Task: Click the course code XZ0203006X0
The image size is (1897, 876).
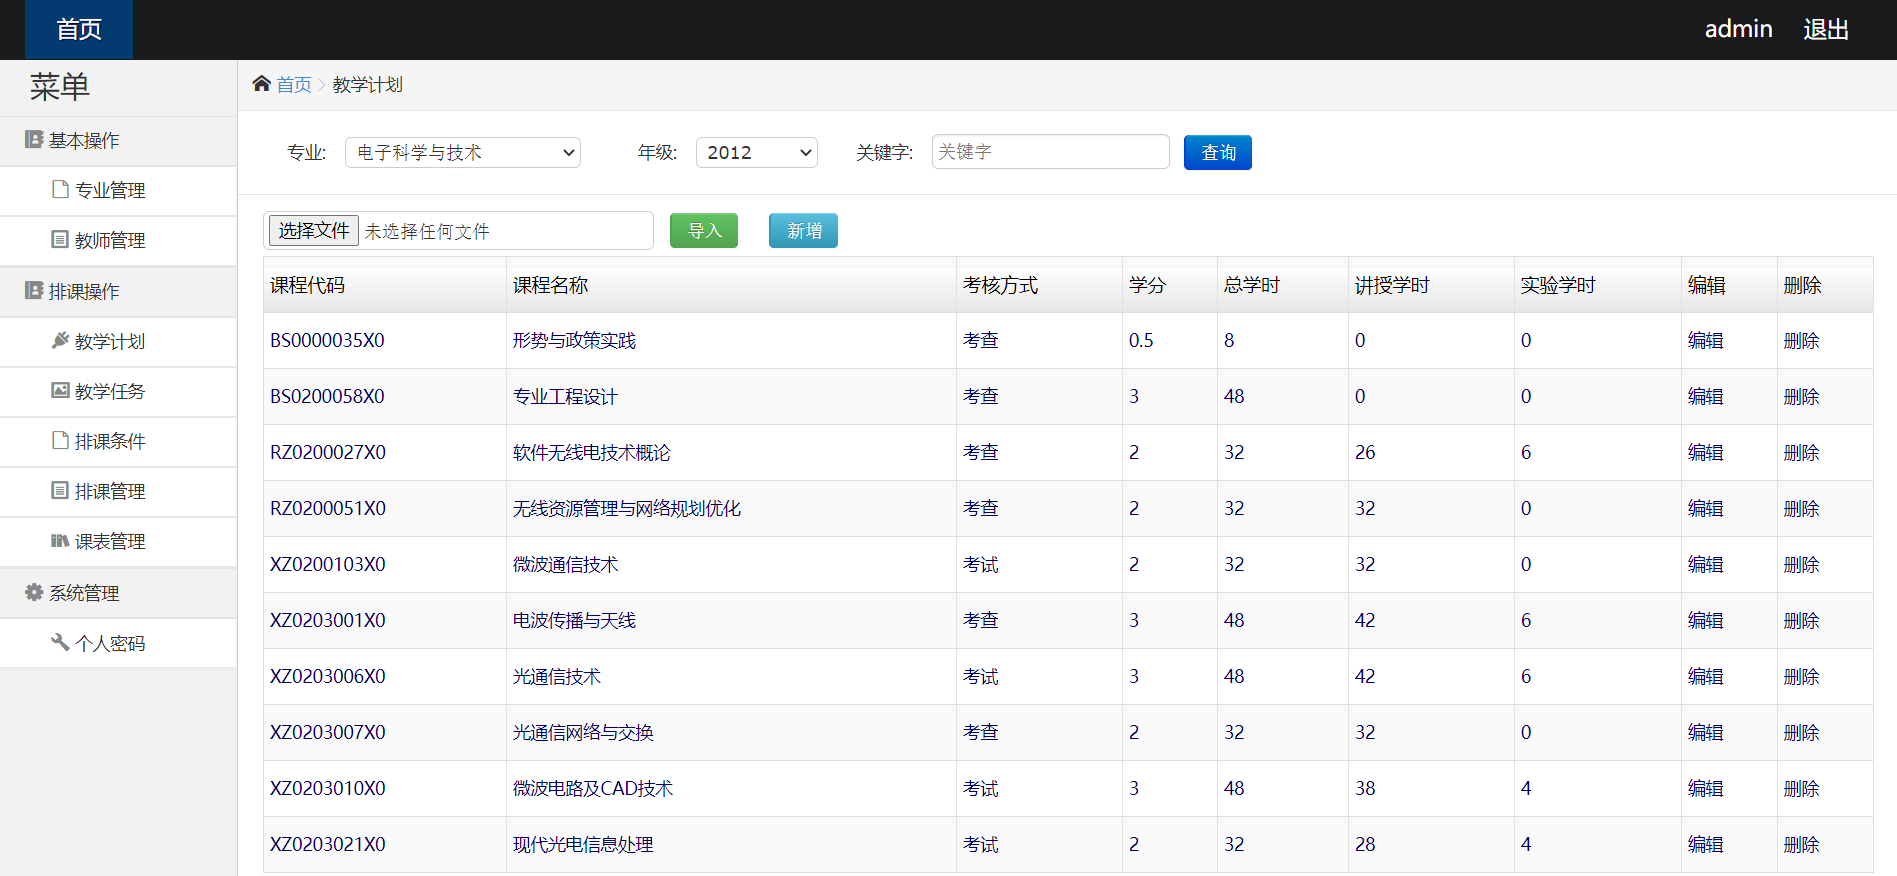Action: [327, 677]
